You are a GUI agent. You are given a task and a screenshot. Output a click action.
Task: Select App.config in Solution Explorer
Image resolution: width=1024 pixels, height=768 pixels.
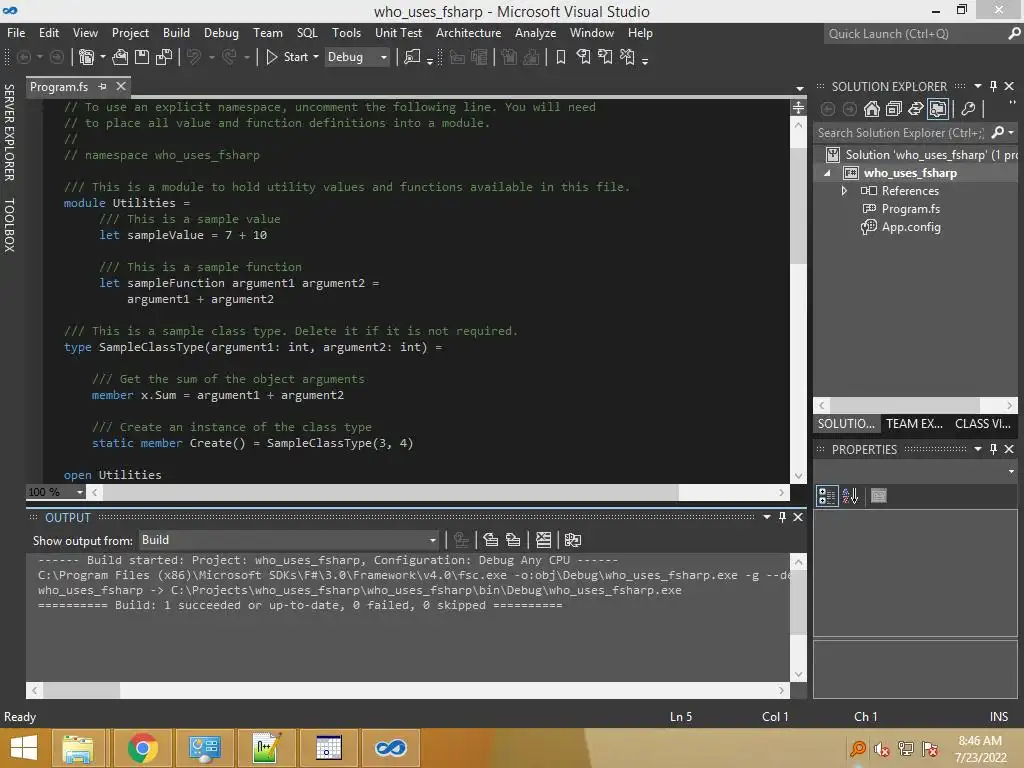click(x=911, y=227)
